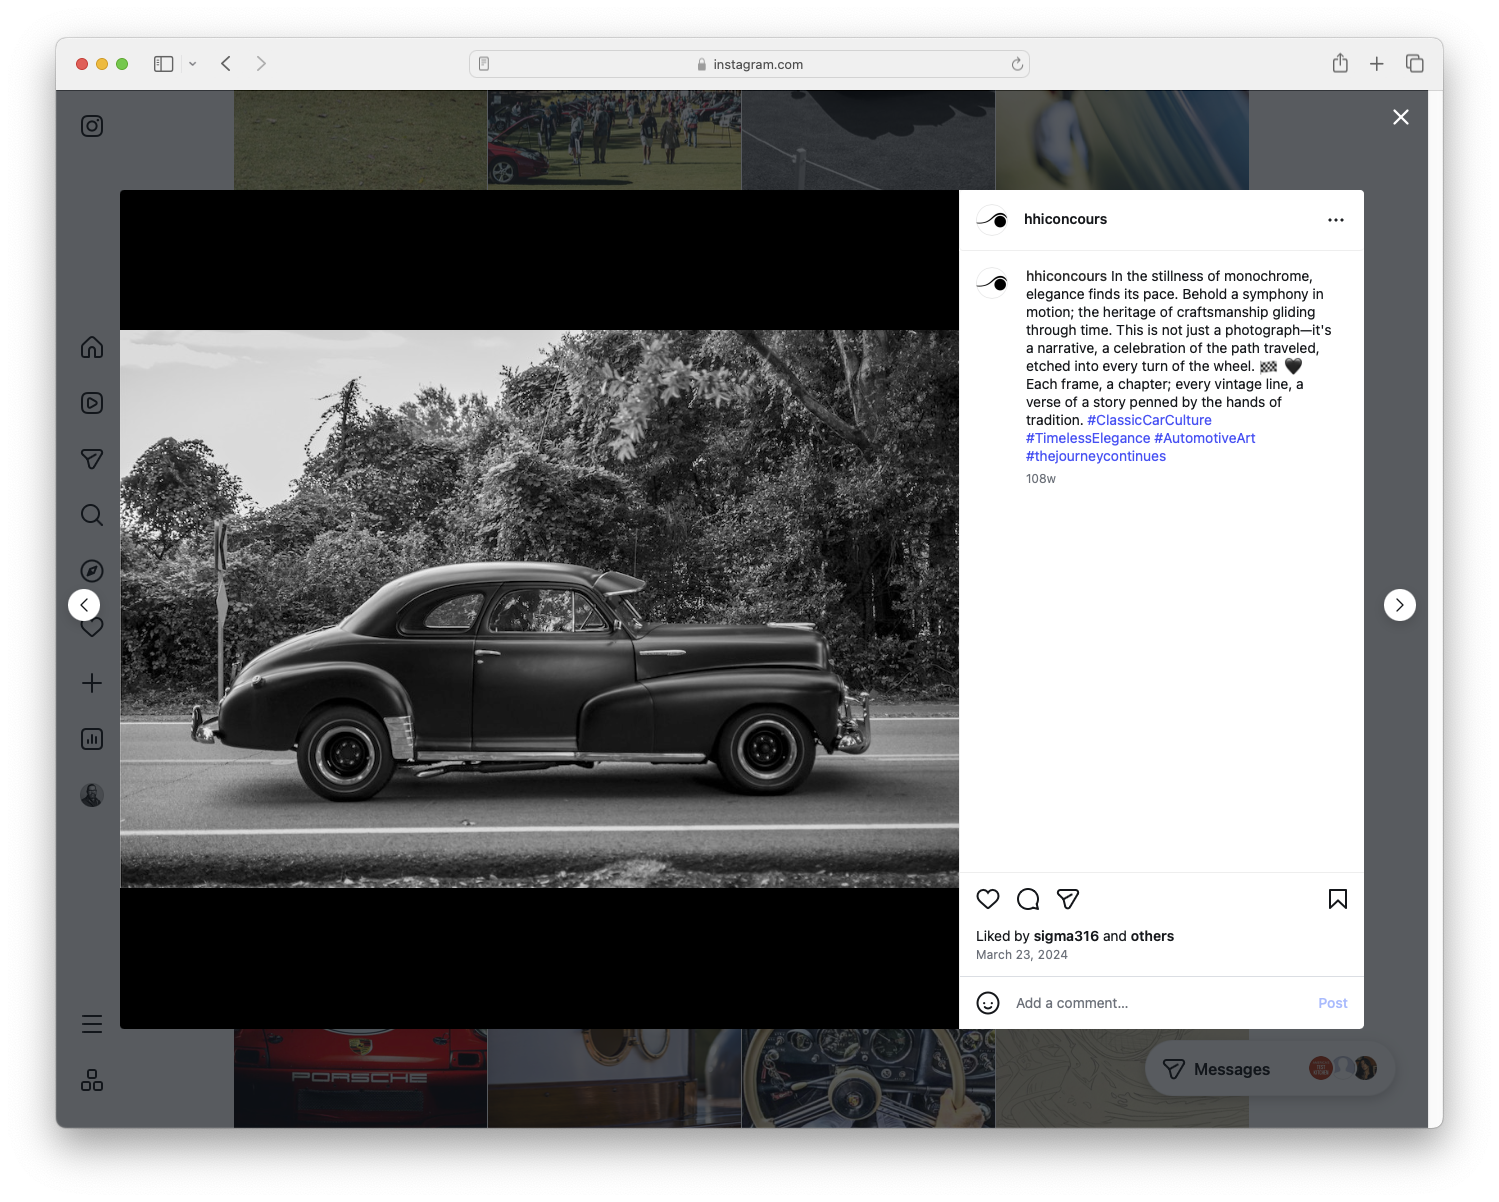The width and height of the screenshot is (1499, 1202).
Task: Toggle the bookmark to save the post
Action: click(1337, 899)
